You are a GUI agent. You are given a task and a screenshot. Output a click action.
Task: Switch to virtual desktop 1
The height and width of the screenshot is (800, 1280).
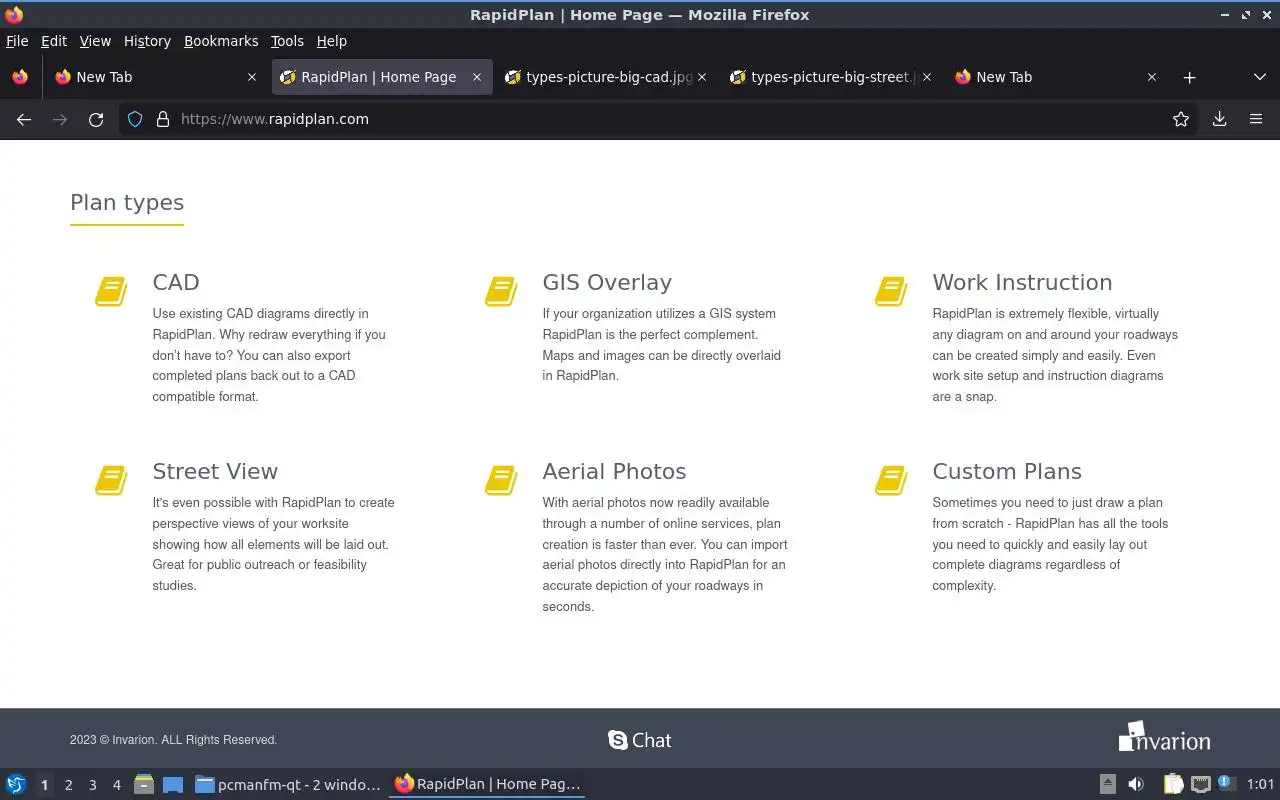[x=44, y=785]
